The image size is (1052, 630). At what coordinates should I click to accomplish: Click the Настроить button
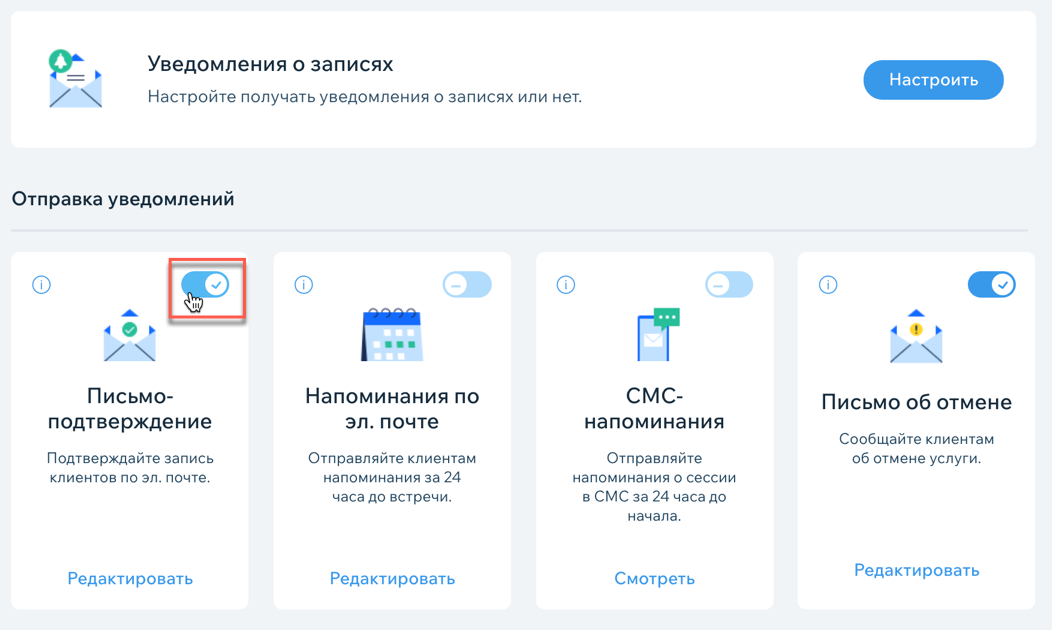pyautogui.click(x=933, y=80)
